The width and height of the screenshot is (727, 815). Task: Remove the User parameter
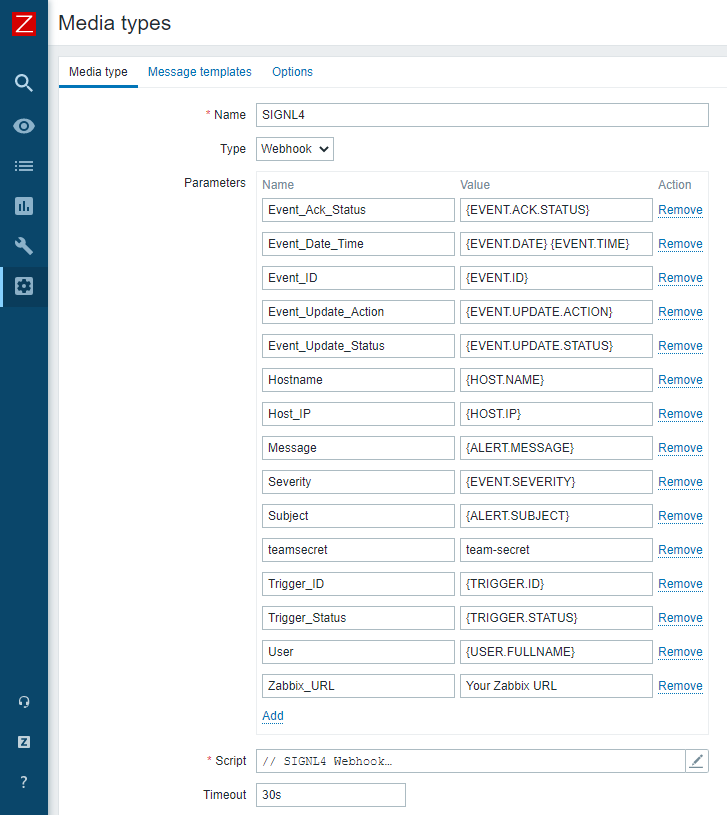click(x=680, y=652)
